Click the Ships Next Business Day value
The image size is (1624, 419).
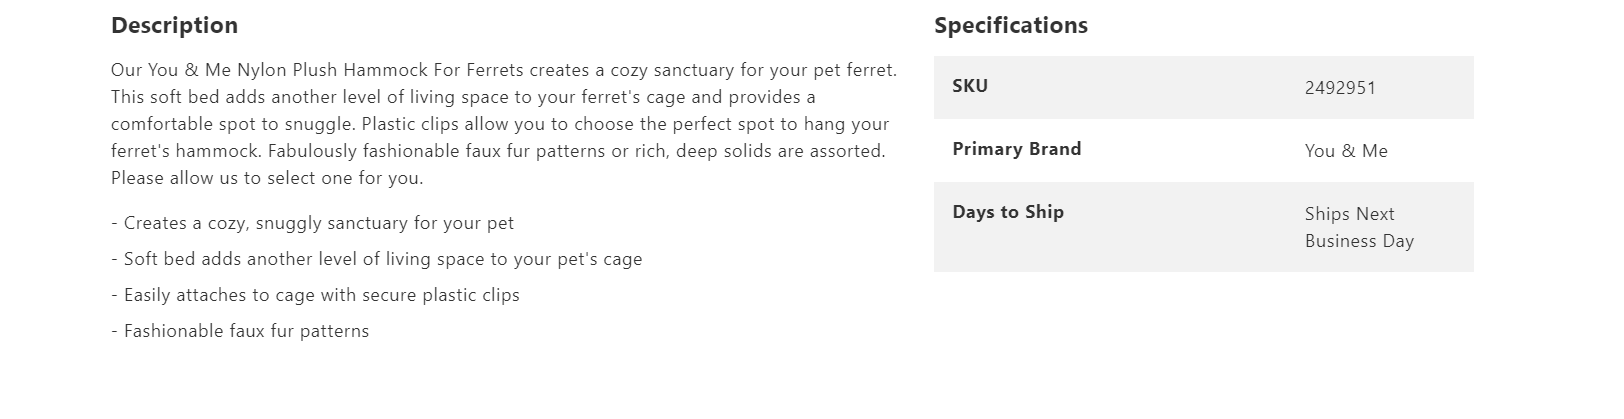1359,227
